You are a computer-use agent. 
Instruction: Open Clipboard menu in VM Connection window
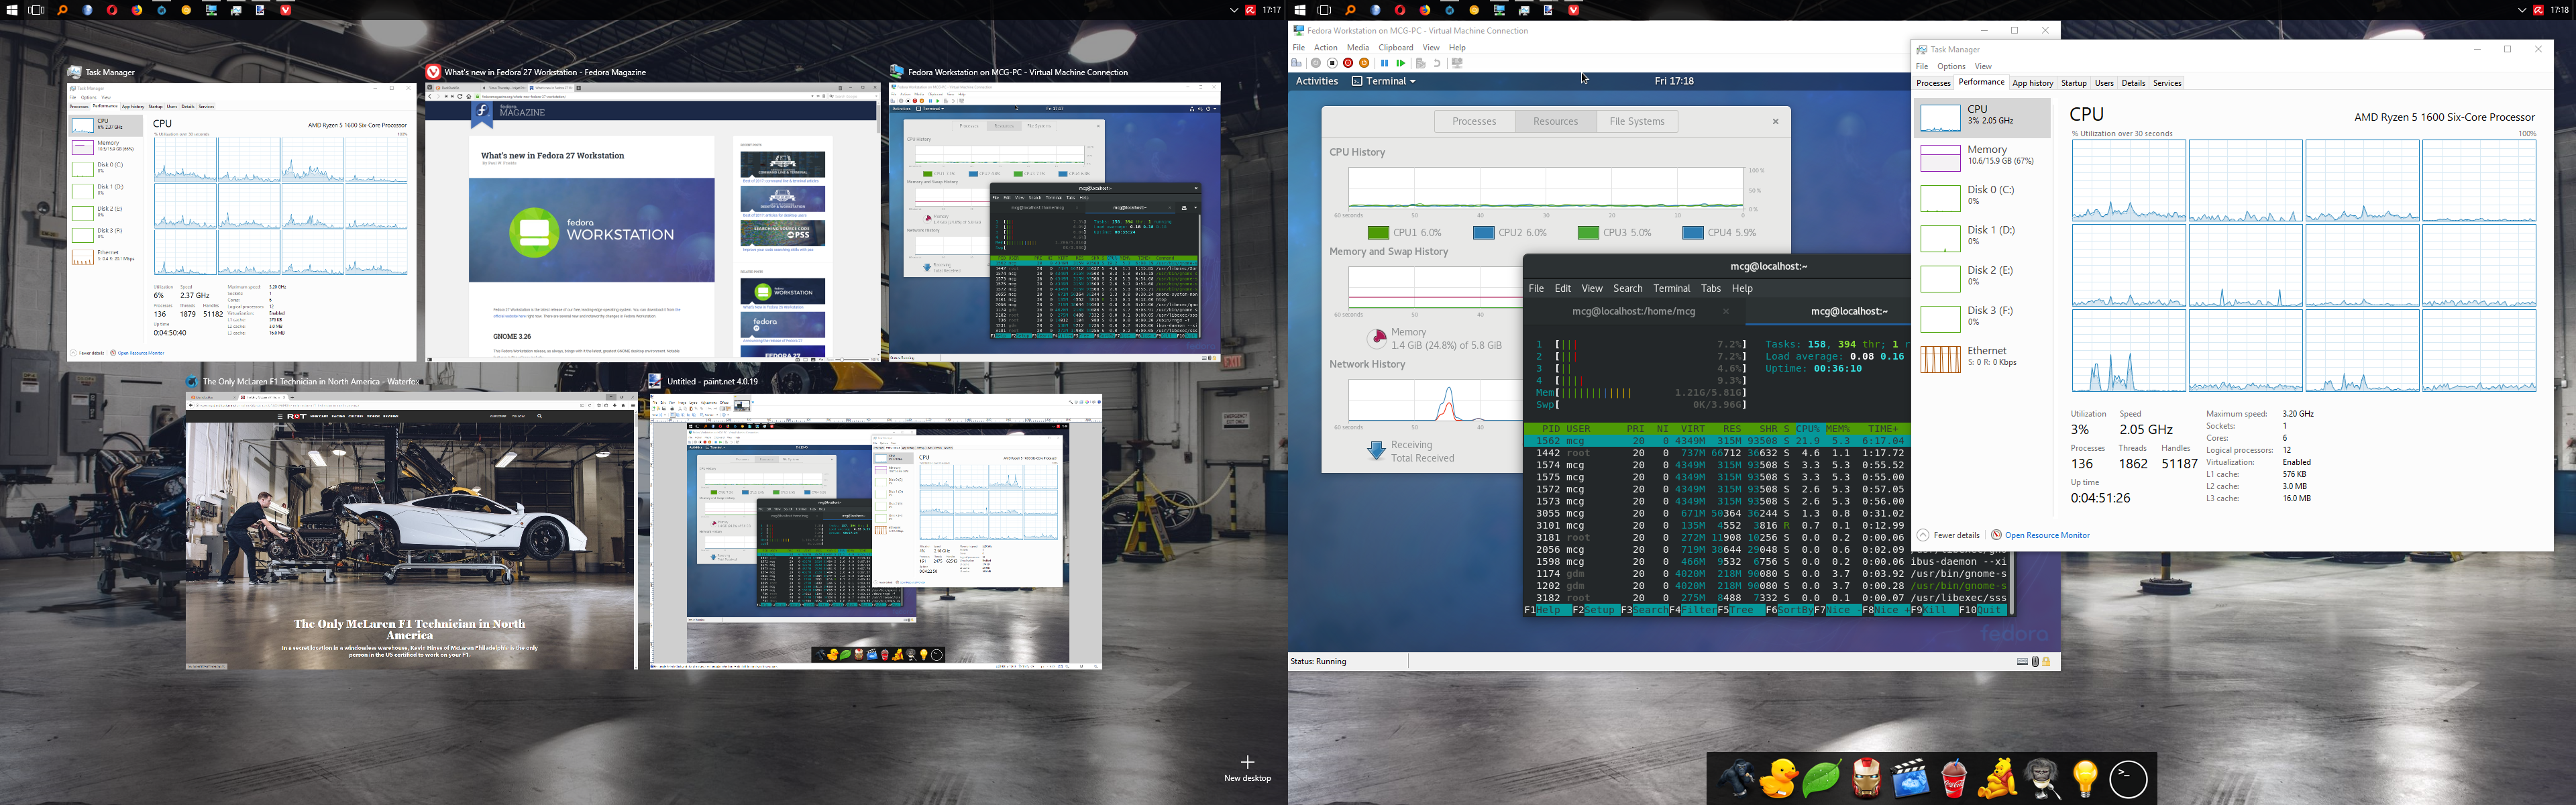pos(1395,47)
